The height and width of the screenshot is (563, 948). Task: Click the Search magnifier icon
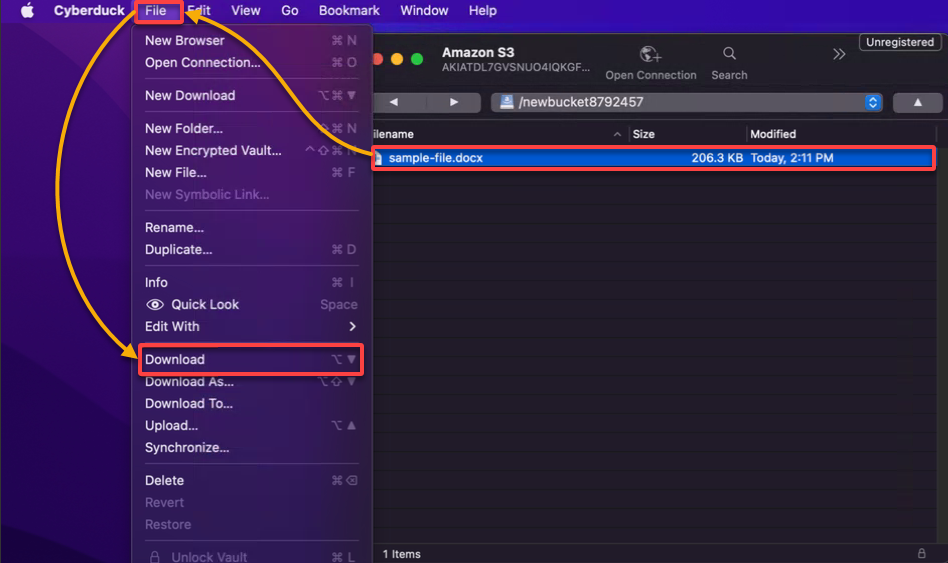(x=730, y=54)
